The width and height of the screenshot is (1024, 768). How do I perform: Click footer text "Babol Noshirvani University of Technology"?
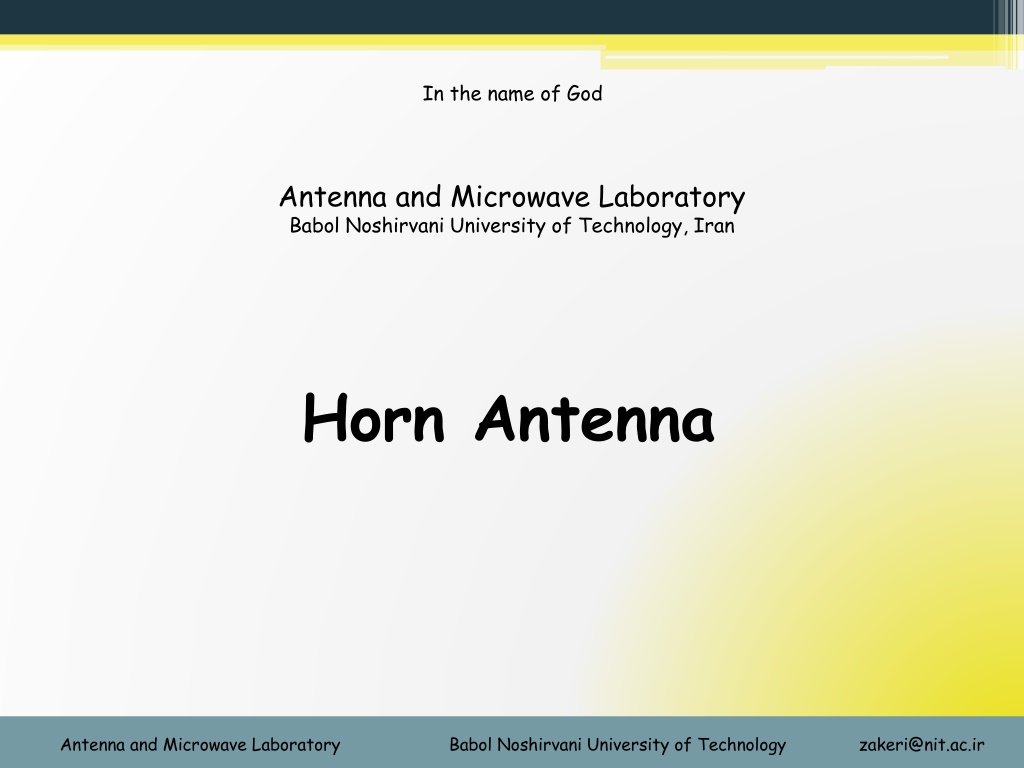(617, 744)
